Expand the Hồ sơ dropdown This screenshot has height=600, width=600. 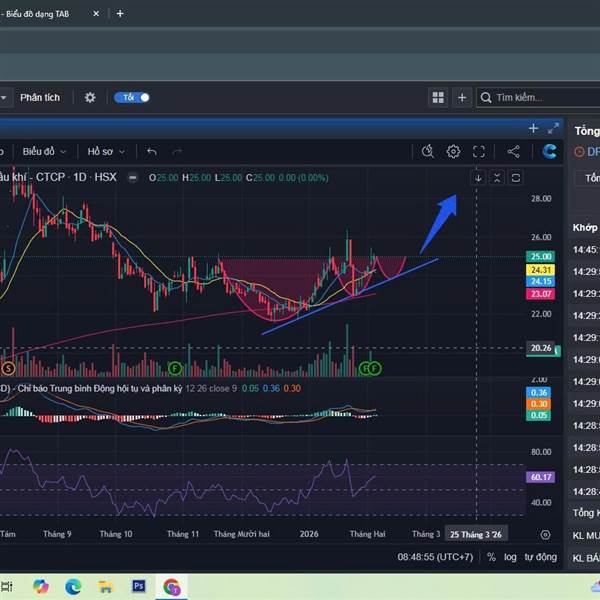[105, 151]
